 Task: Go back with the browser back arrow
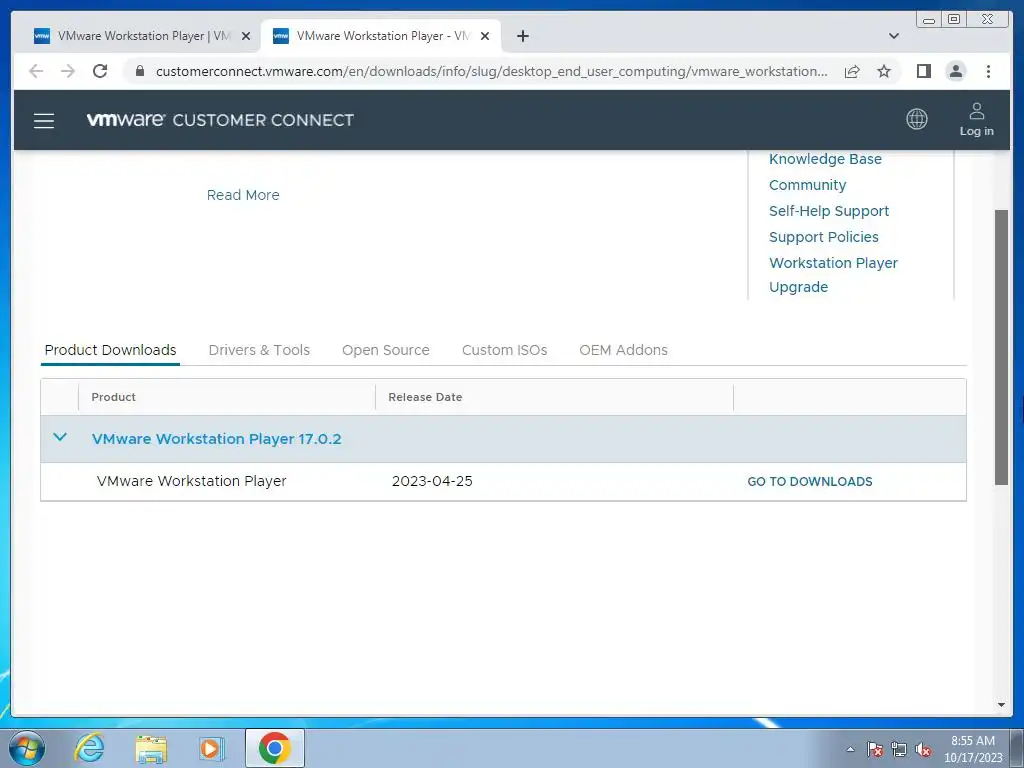36,71
